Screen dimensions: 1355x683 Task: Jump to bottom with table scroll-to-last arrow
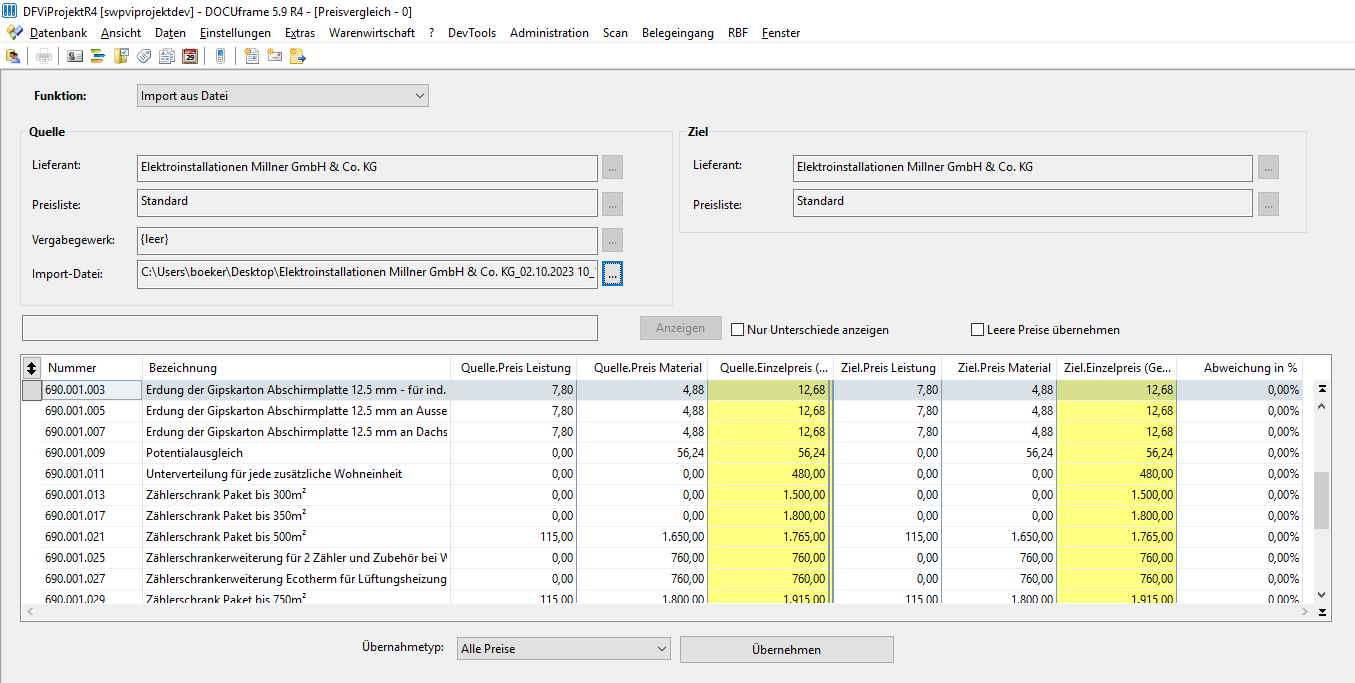(x=1322, y=612)
